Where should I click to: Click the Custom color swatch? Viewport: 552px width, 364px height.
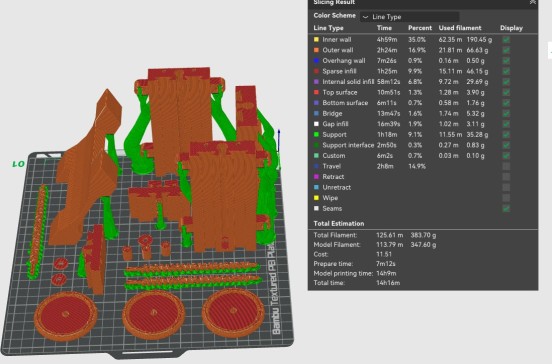(316, 156)
